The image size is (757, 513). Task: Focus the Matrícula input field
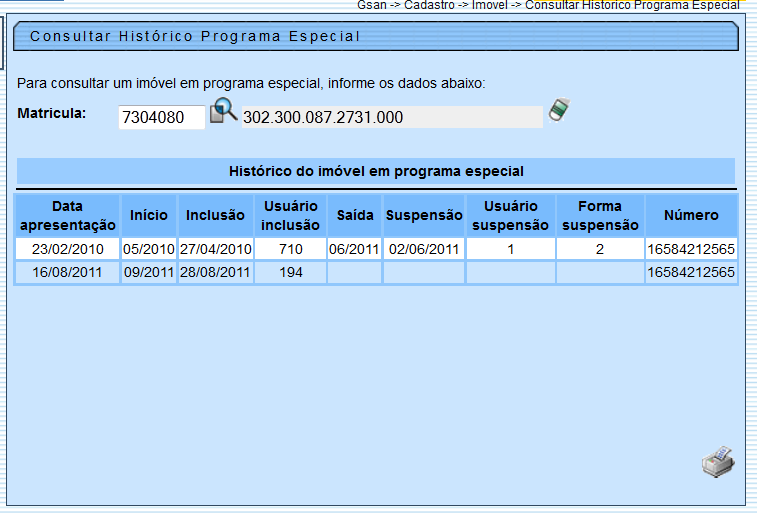(x=161, y=117)
